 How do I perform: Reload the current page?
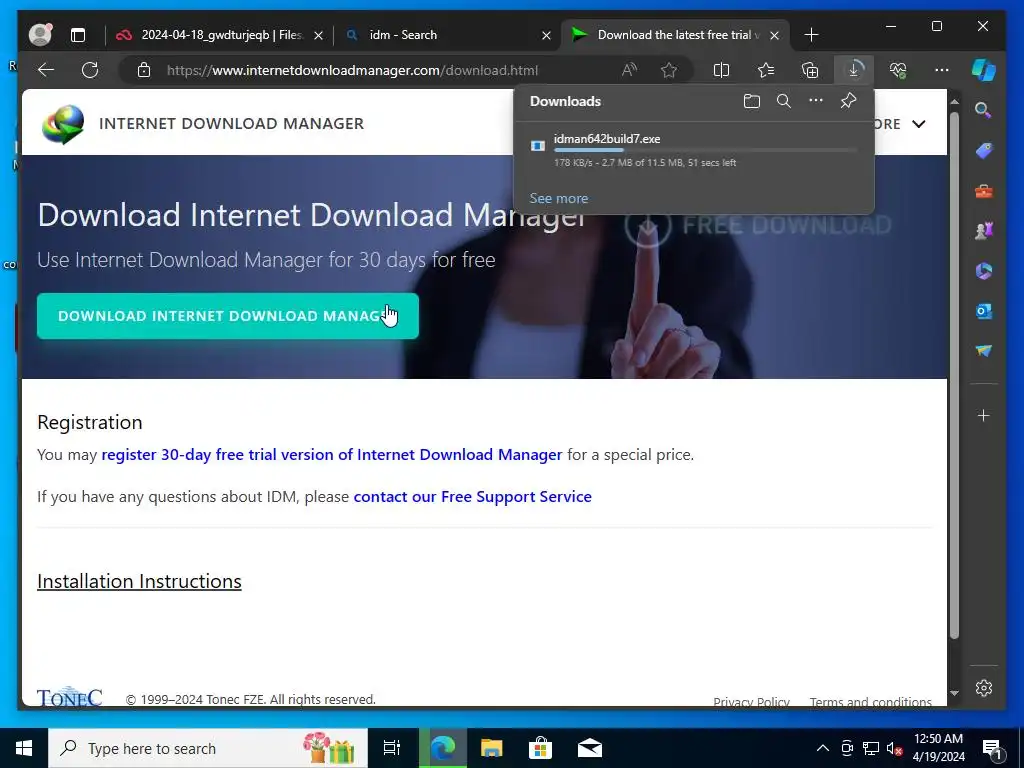[x=90, y=70]
